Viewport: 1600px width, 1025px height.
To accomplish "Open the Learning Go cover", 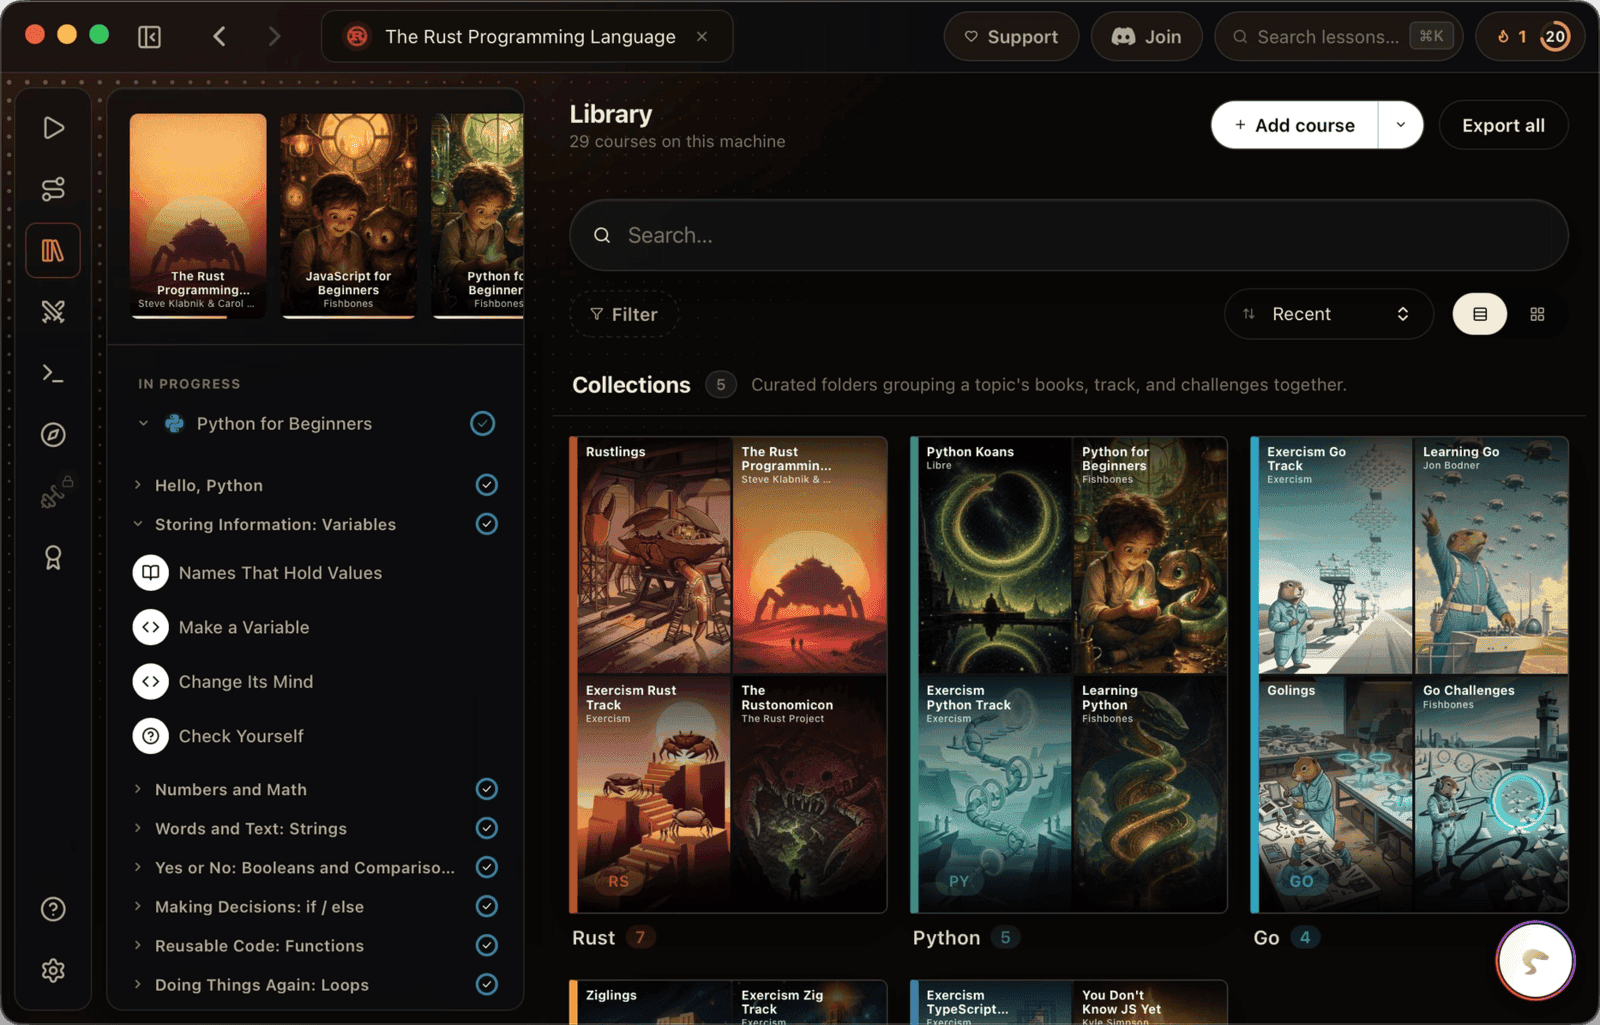I will 1491,556.
